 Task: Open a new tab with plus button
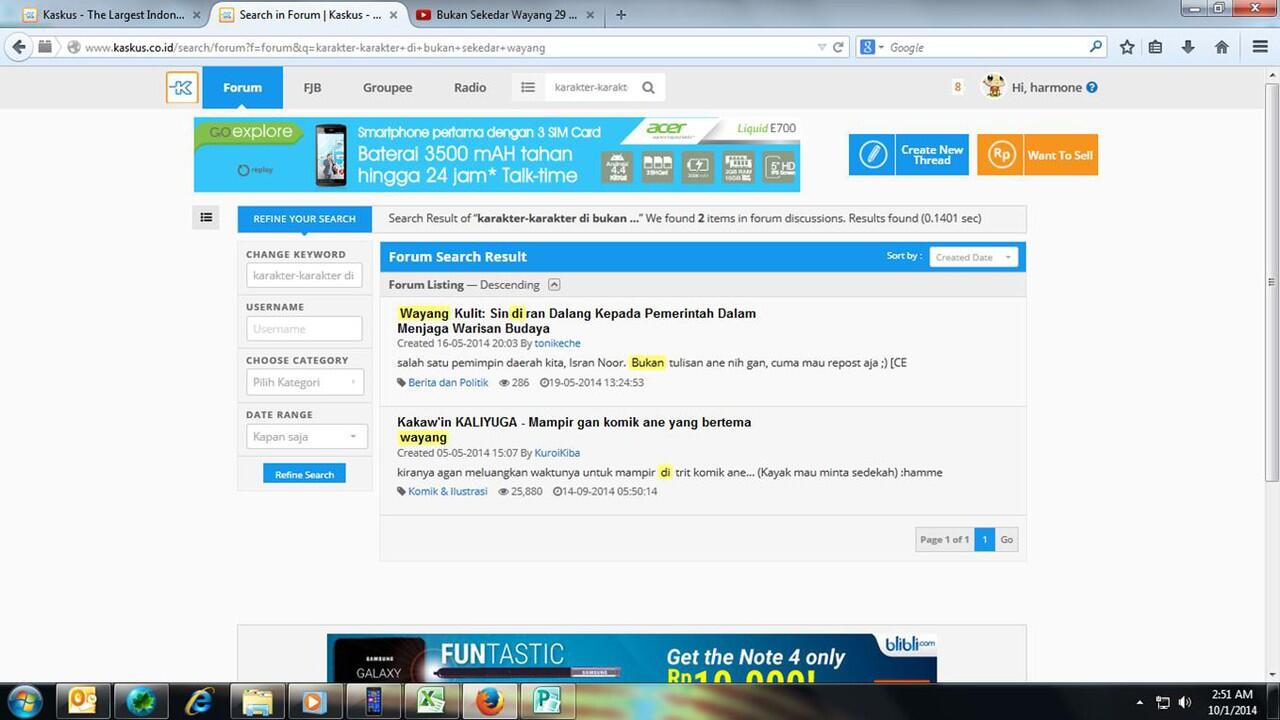[621, 15]
